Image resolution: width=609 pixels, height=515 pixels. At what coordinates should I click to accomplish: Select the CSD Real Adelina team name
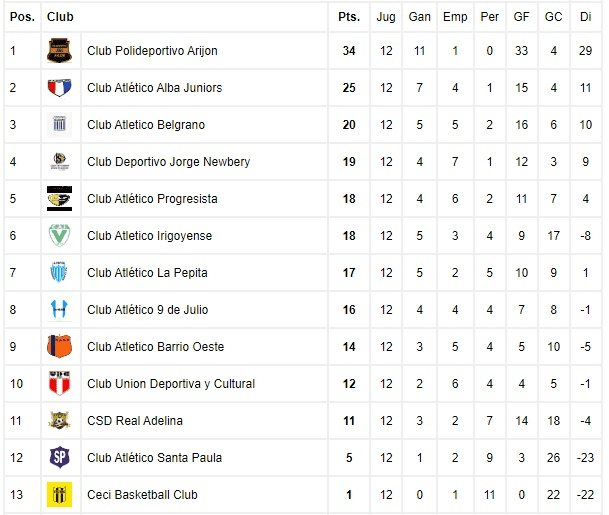[x=135, y=421]
